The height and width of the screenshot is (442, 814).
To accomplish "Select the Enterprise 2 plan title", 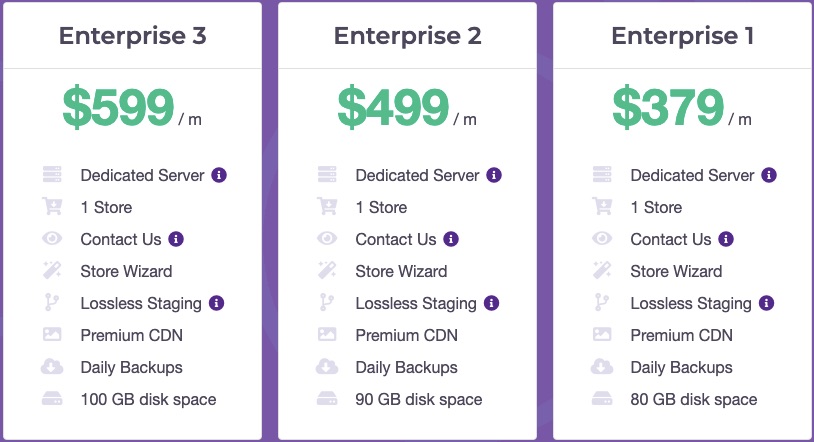I will pyautogui.click(x=408, y=36).
